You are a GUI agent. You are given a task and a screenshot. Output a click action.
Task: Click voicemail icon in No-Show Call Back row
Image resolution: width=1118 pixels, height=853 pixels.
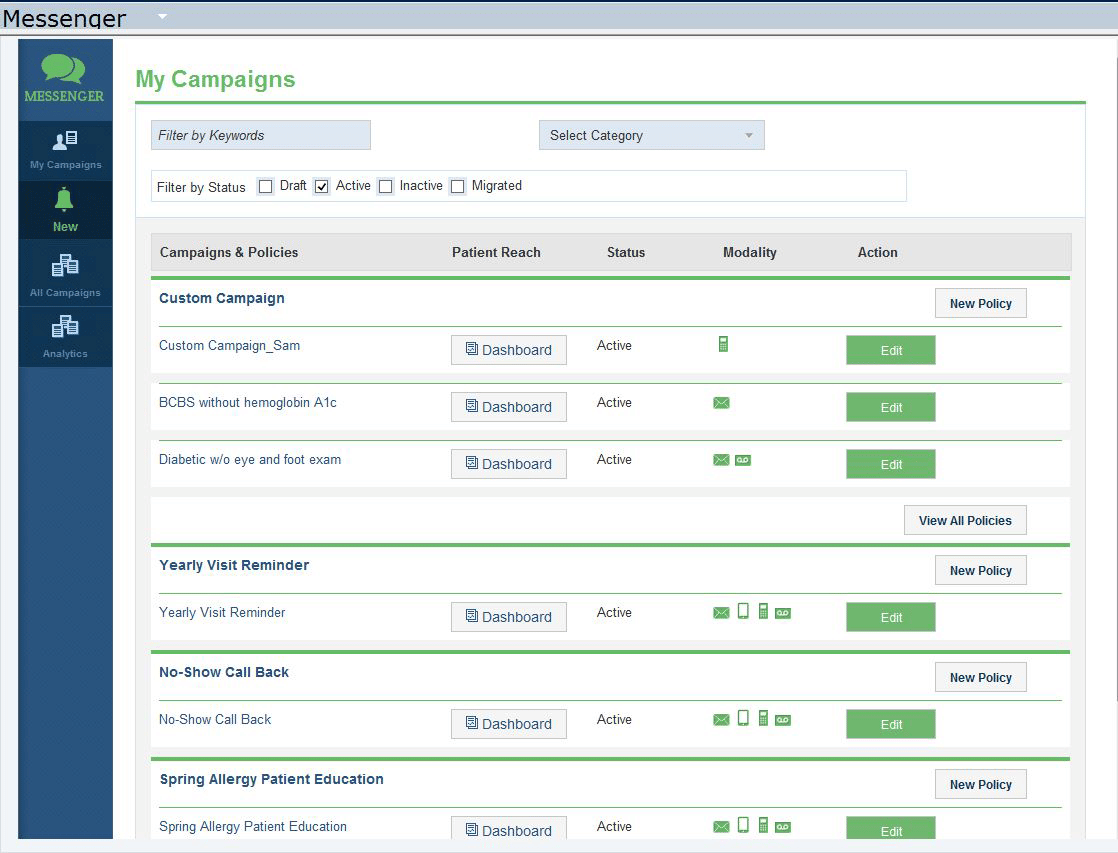click(783, 720)
